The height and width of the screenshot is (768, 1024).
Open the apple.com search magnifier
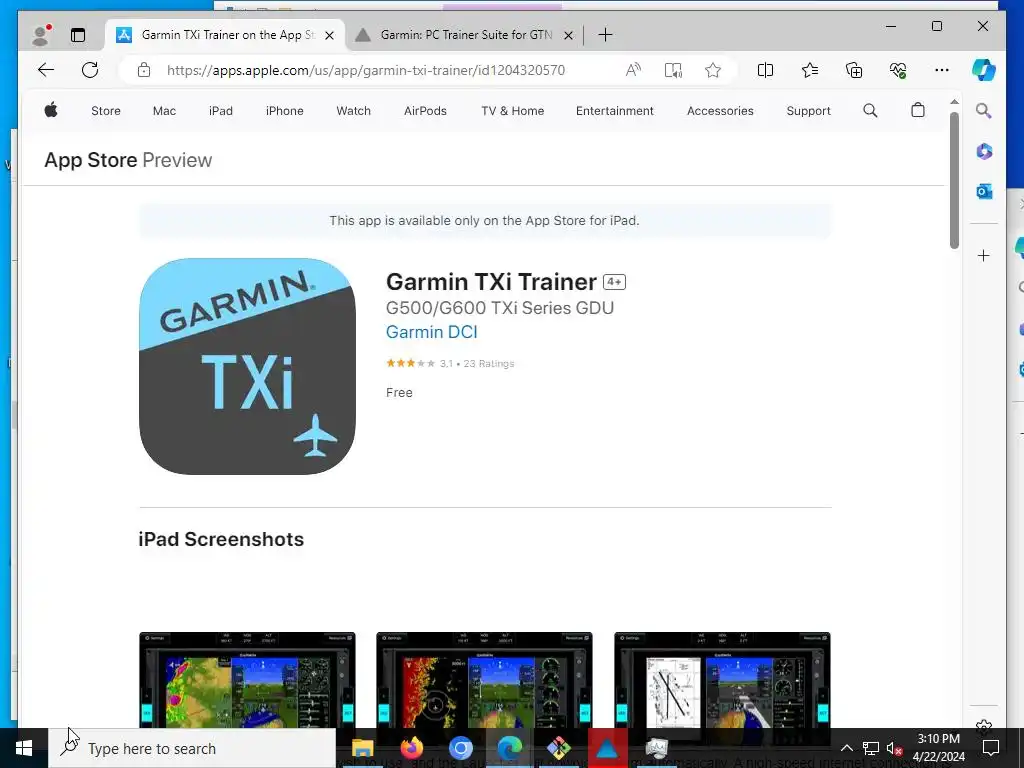click(870, 110)
